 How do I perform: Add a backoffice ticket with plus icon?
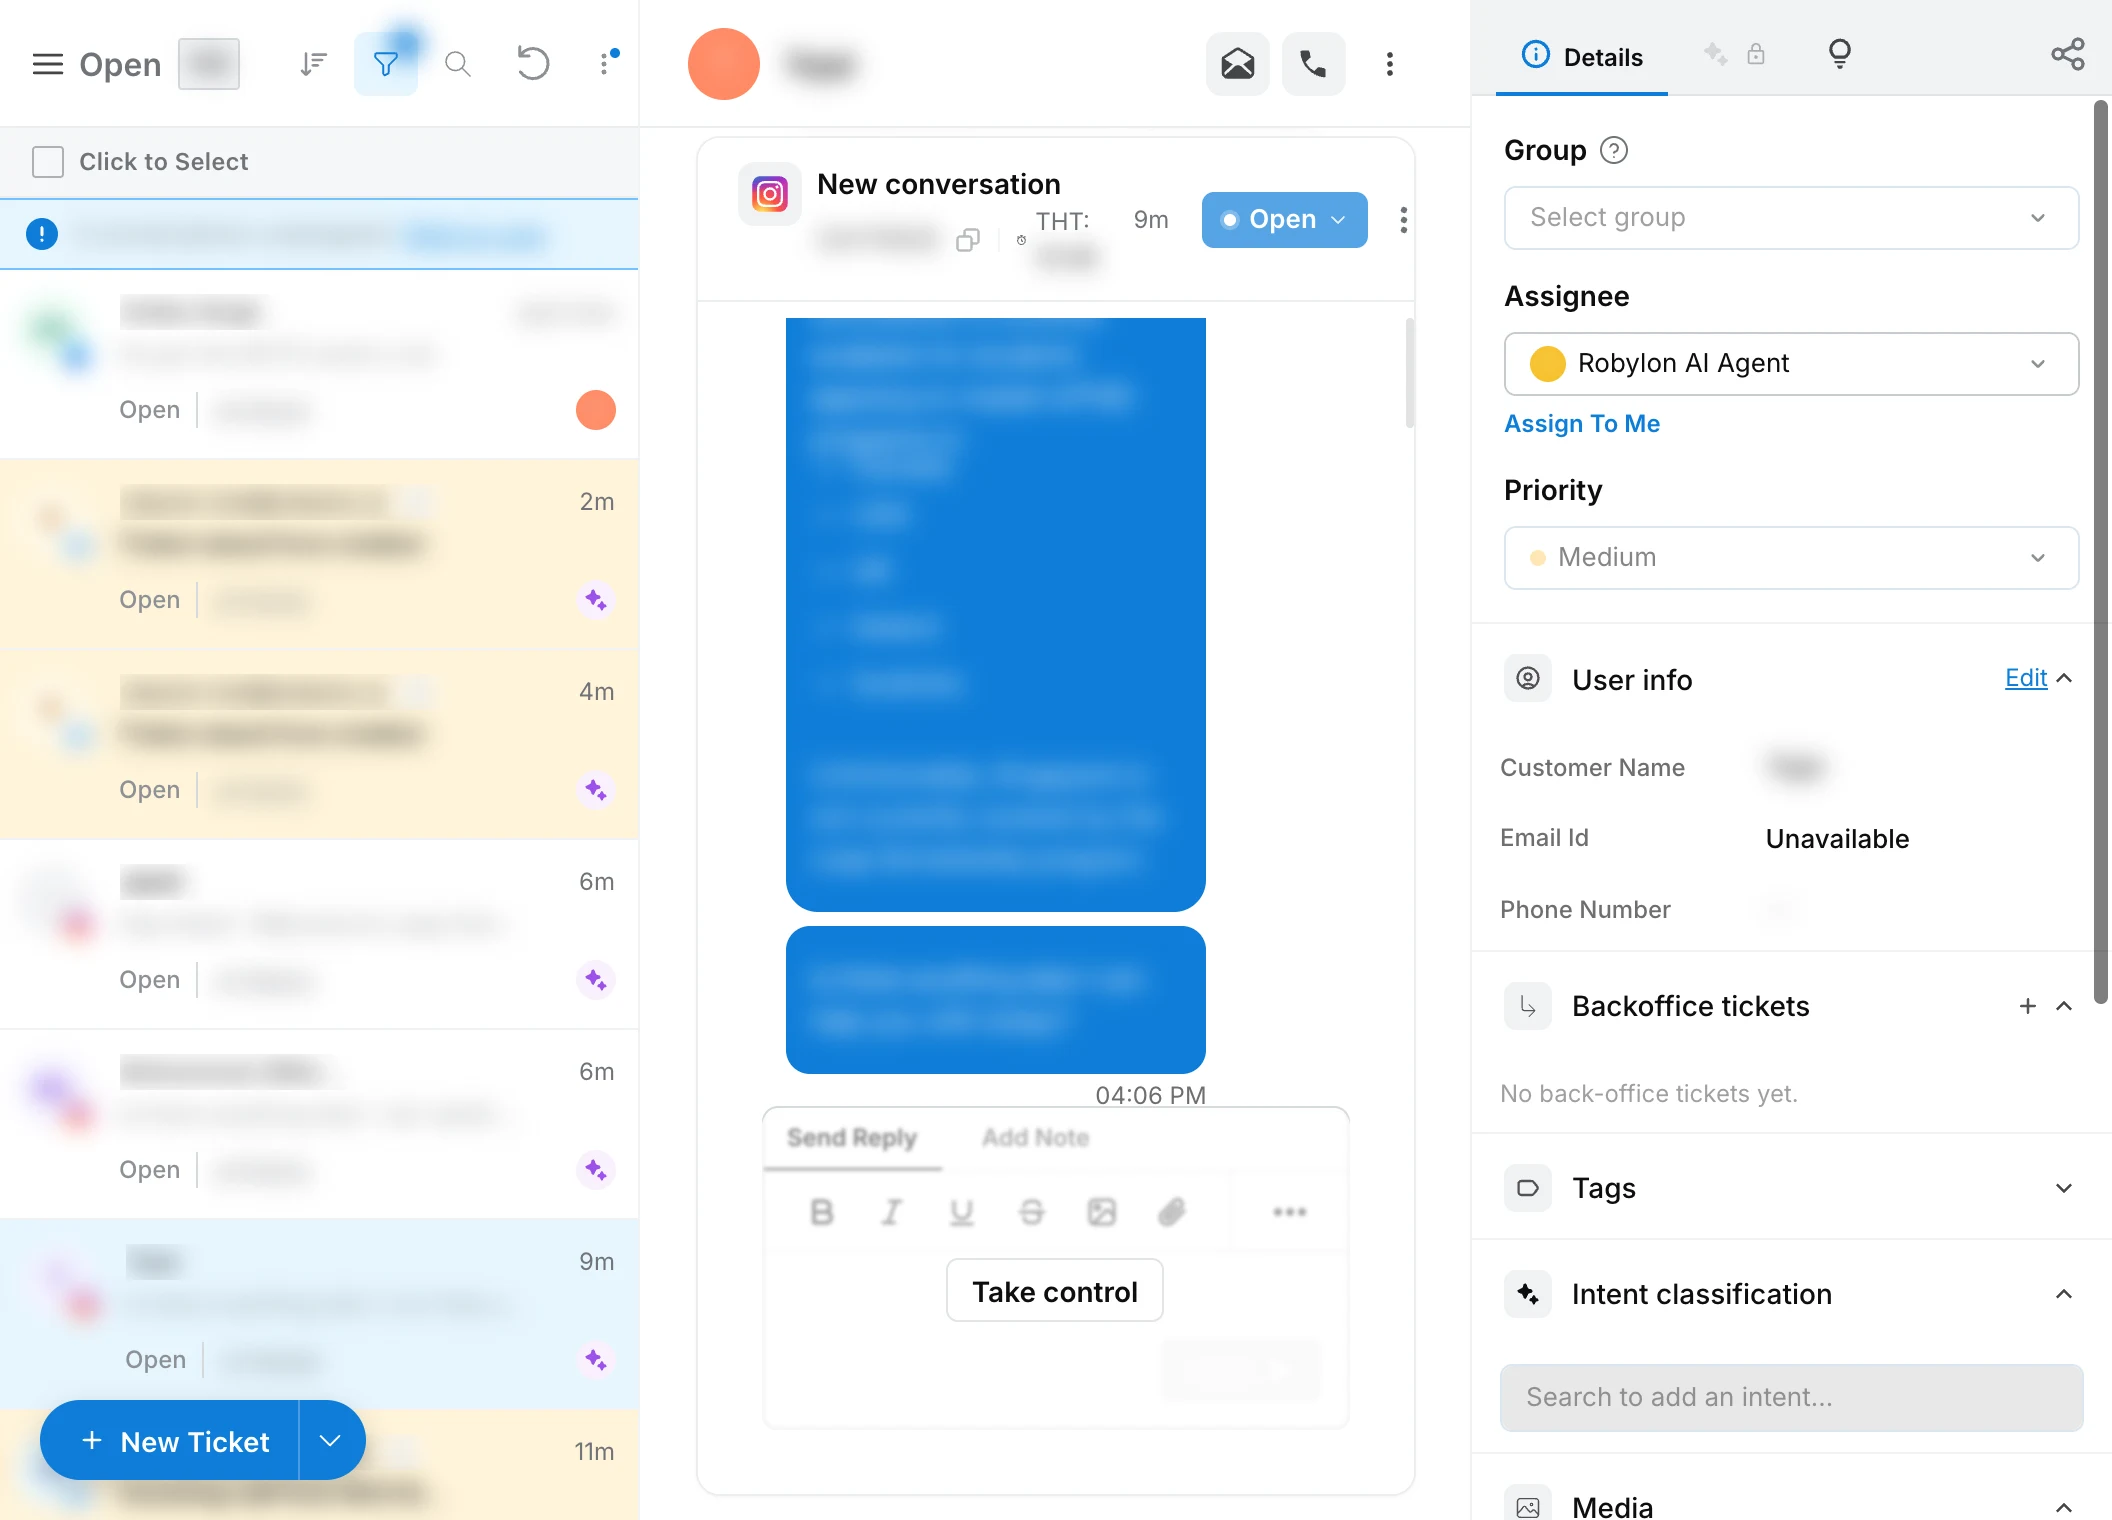click(x=2027, y=1006)
